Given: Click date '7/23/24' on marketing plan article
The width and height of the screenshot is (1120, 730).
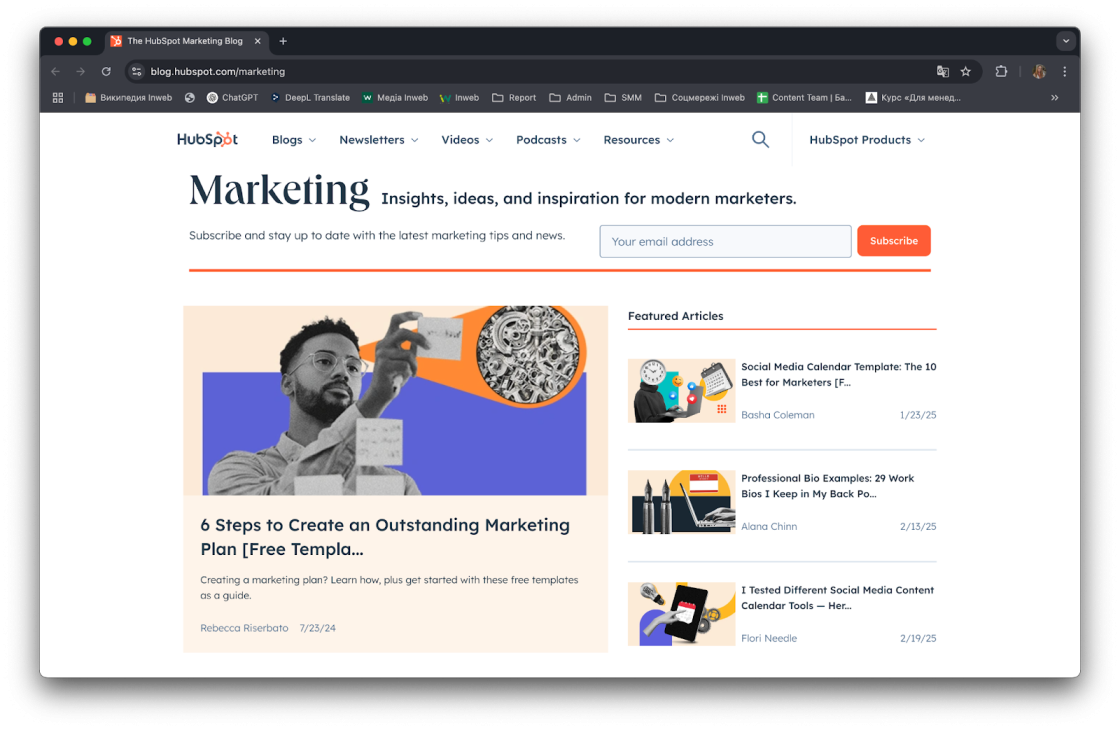Looking at the screenshot, I should point(317,628).
